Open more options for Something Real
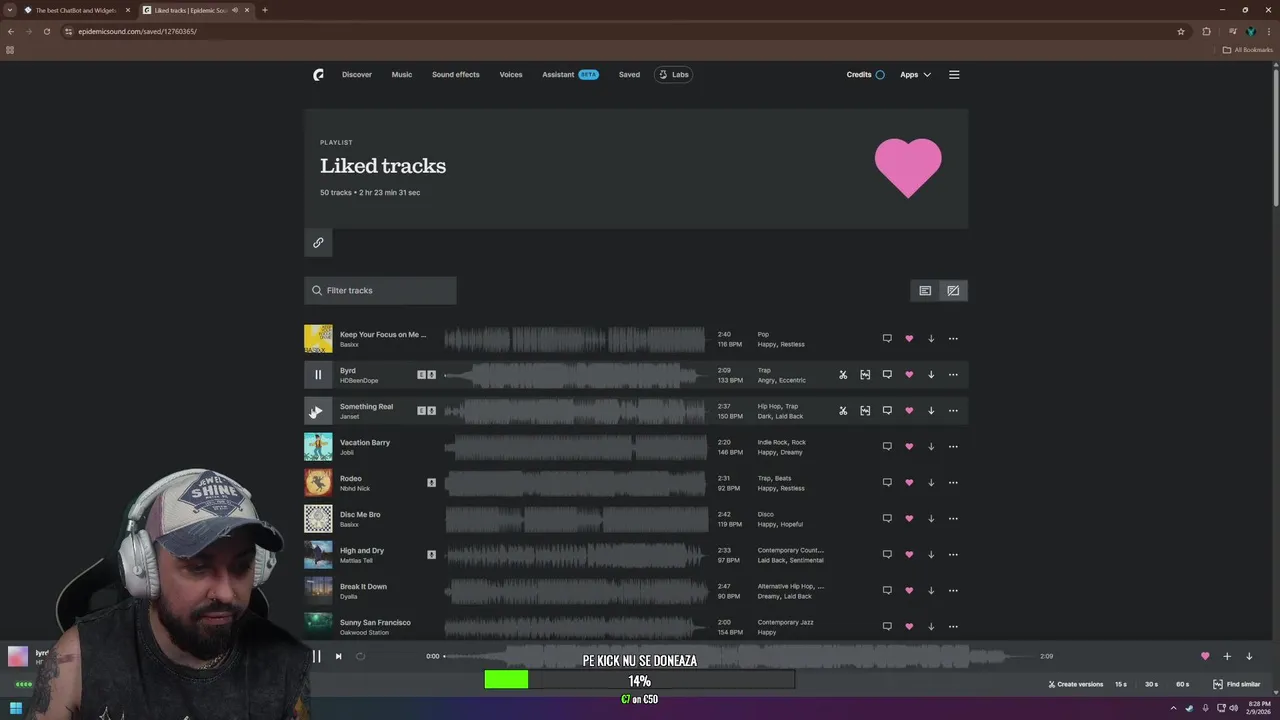 [953, 411]
